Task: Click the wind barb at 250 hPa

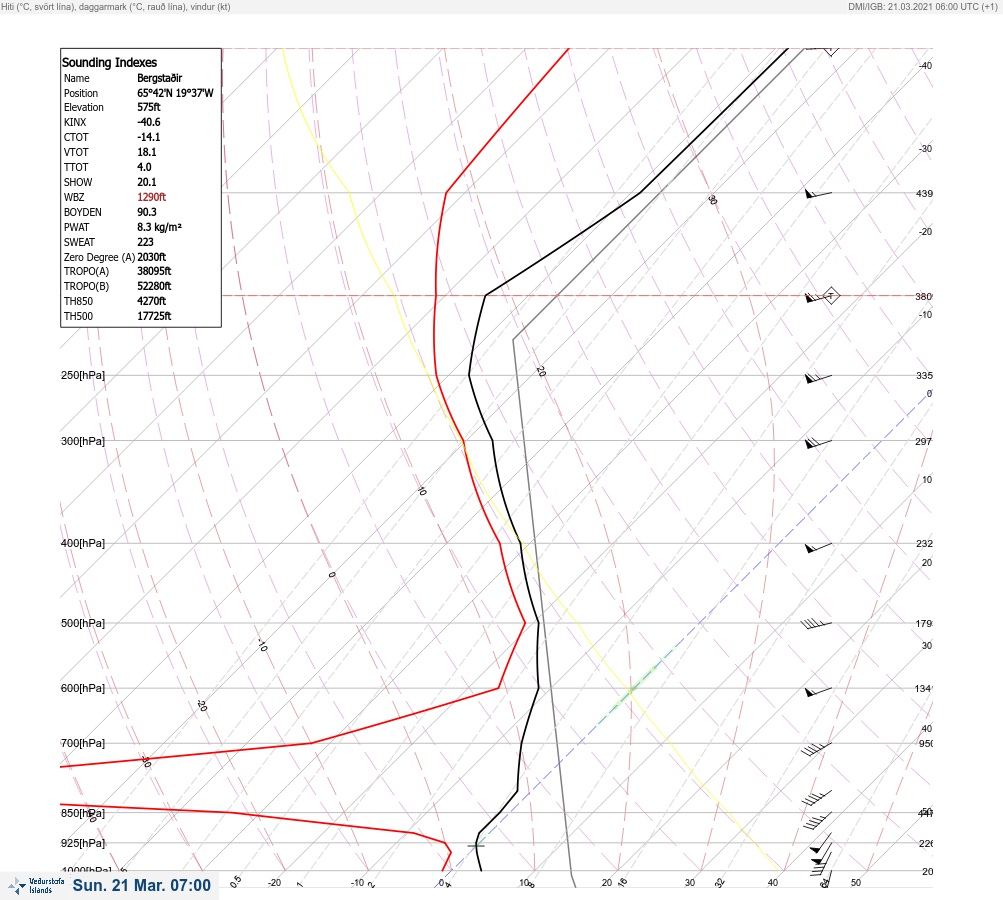Action: [818, 378]
